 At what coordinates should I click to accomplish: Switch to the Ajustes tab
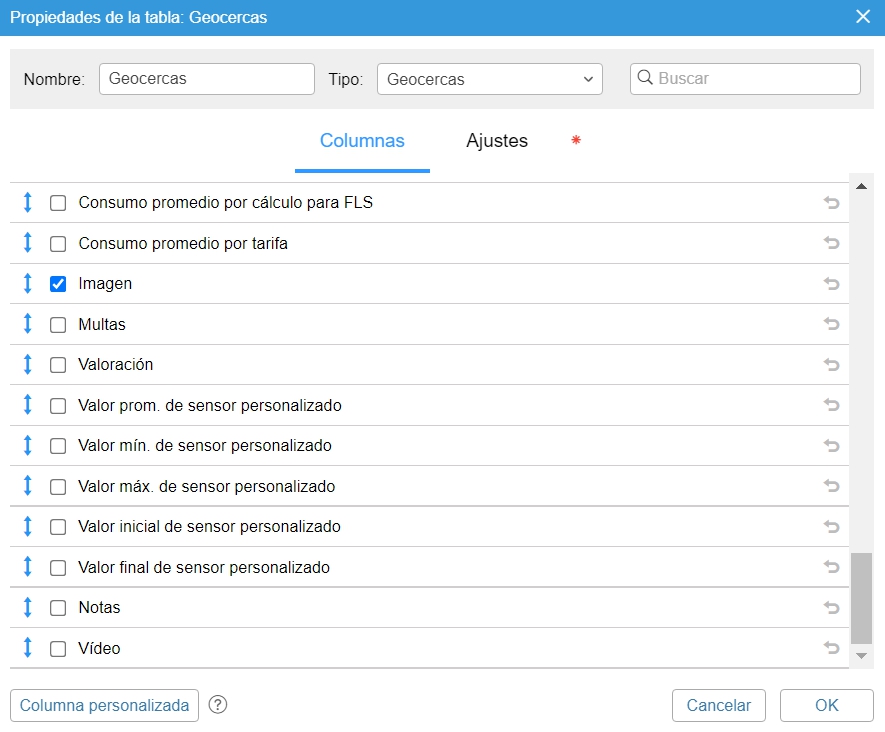pos(497,141)
